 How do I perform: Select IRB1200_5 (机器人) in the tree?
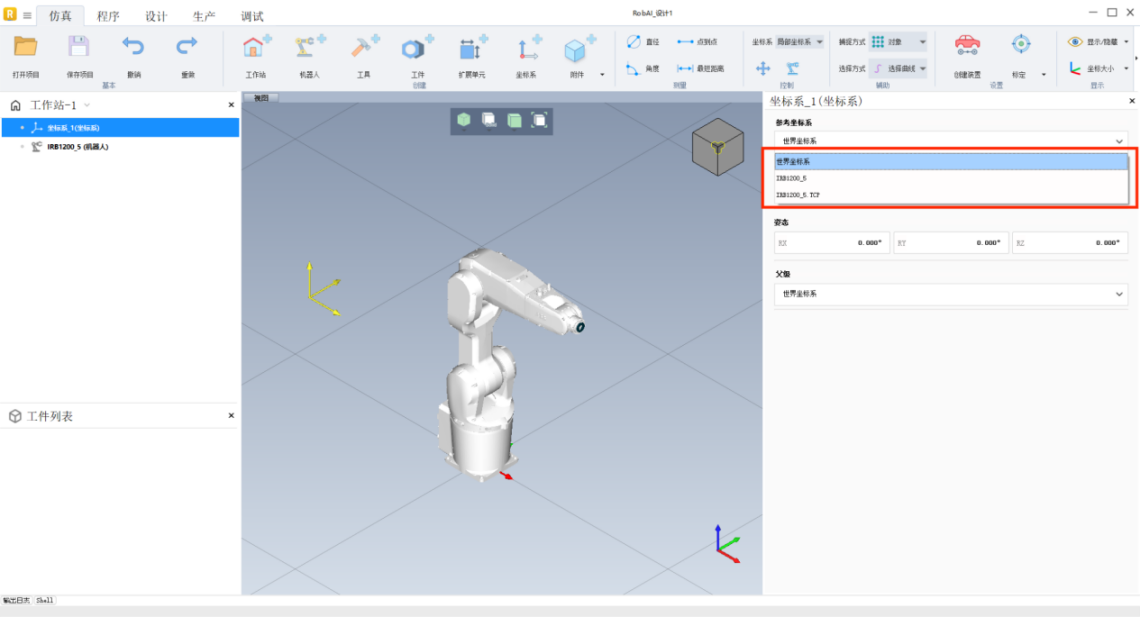point(77,147)
